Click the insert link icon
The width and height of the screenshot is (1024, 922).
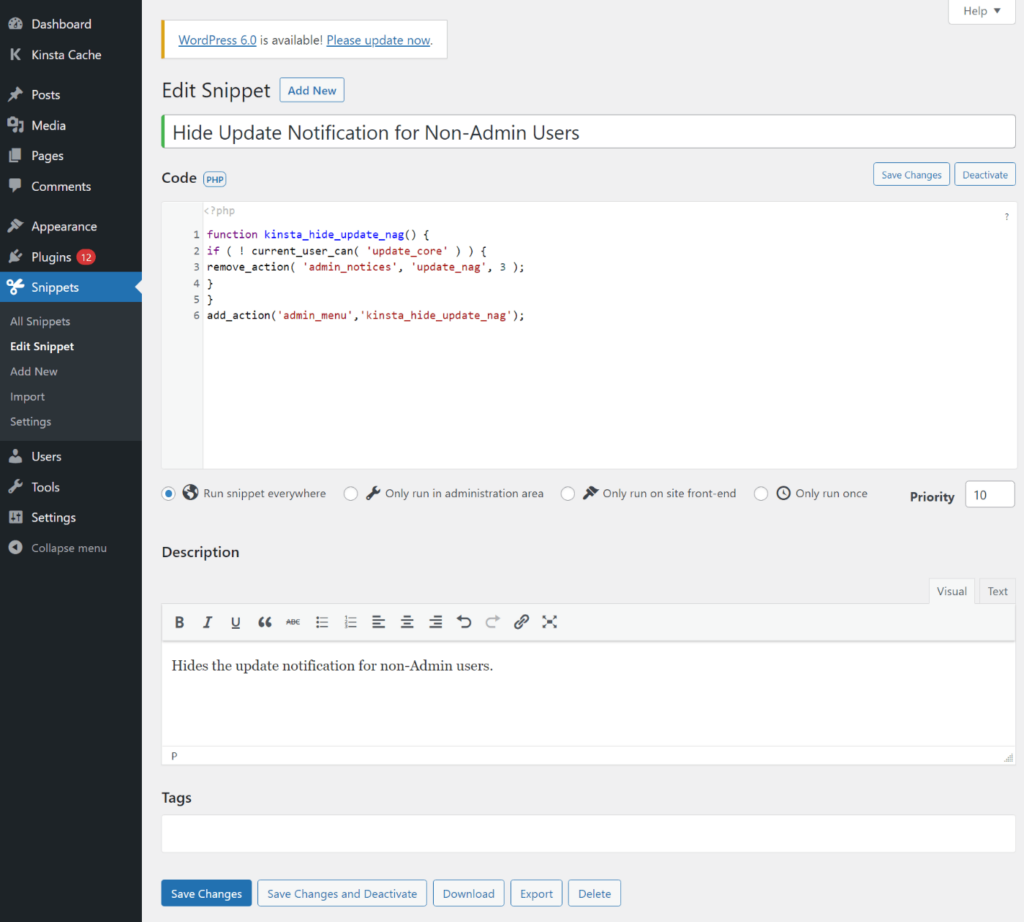(x=521, y=622)
